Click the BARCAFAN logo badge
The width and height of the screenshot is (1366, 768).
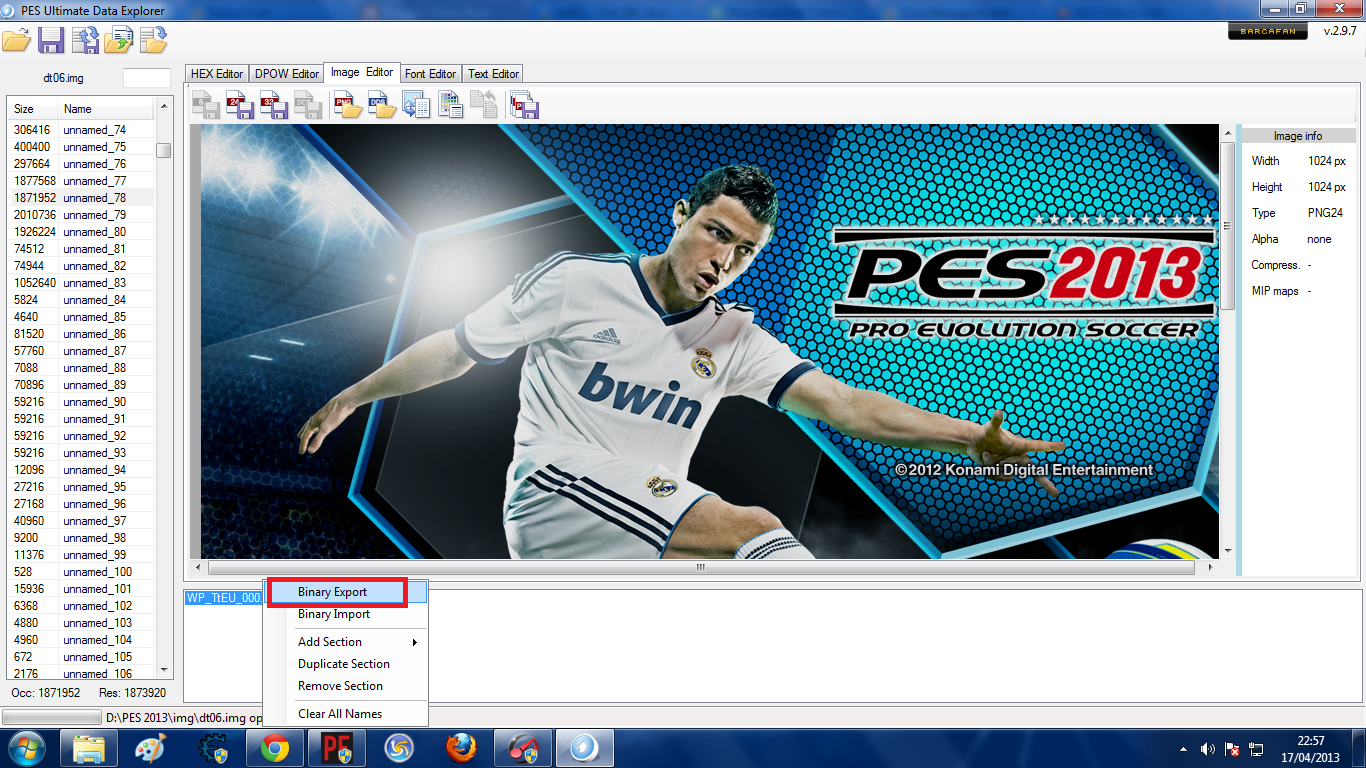[x=1268, y=32]
